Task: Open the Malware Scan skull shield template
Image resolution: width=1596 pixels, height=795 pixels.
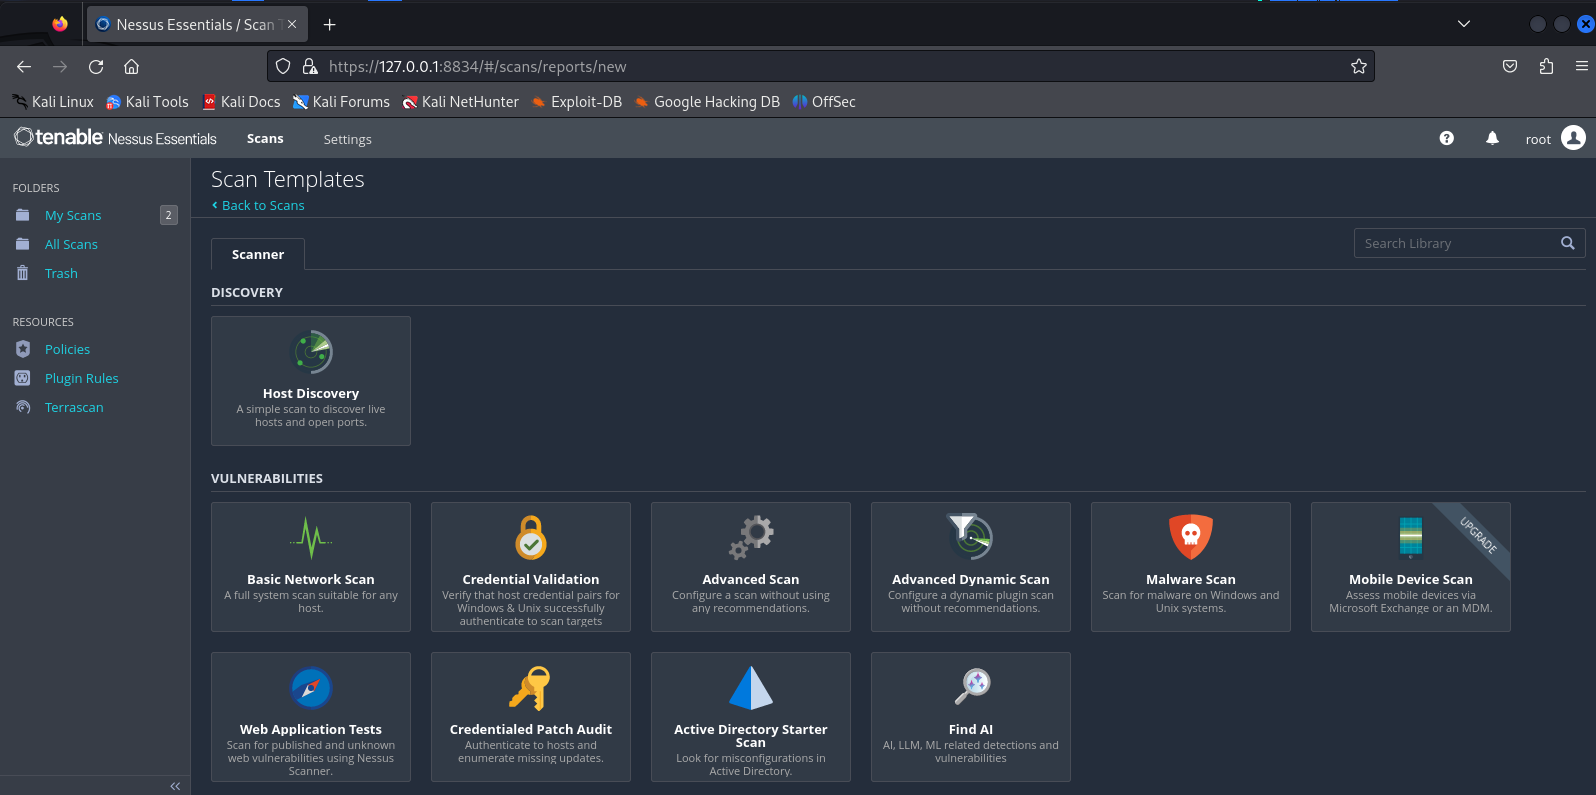Action: (x=1191, y=567)
